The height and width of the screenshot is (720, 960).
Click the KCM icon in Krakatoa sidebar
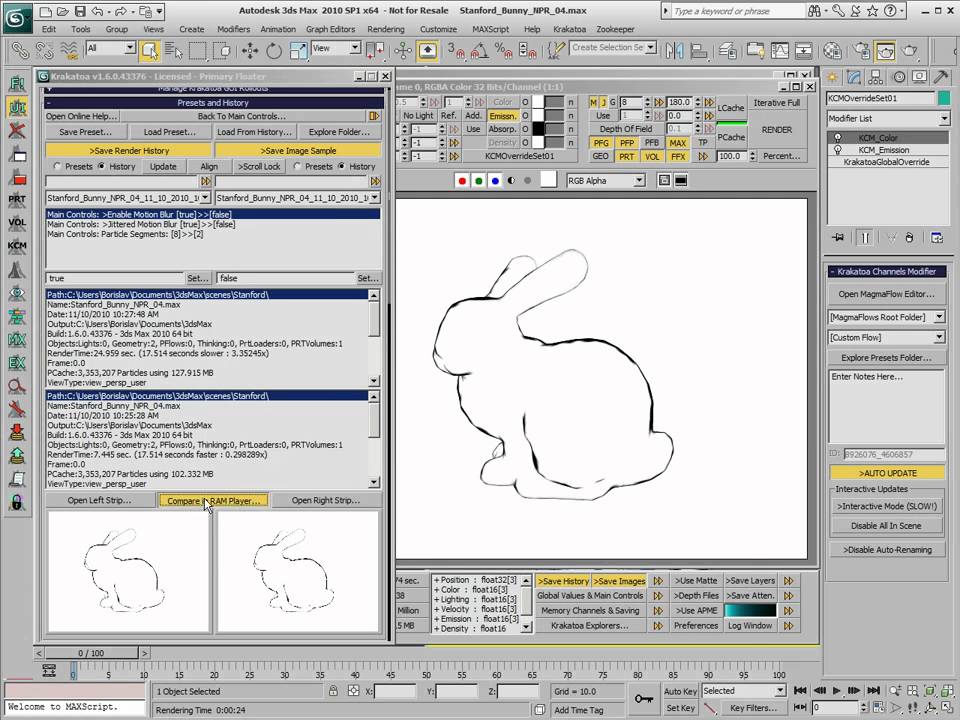[x=17, y=246]
